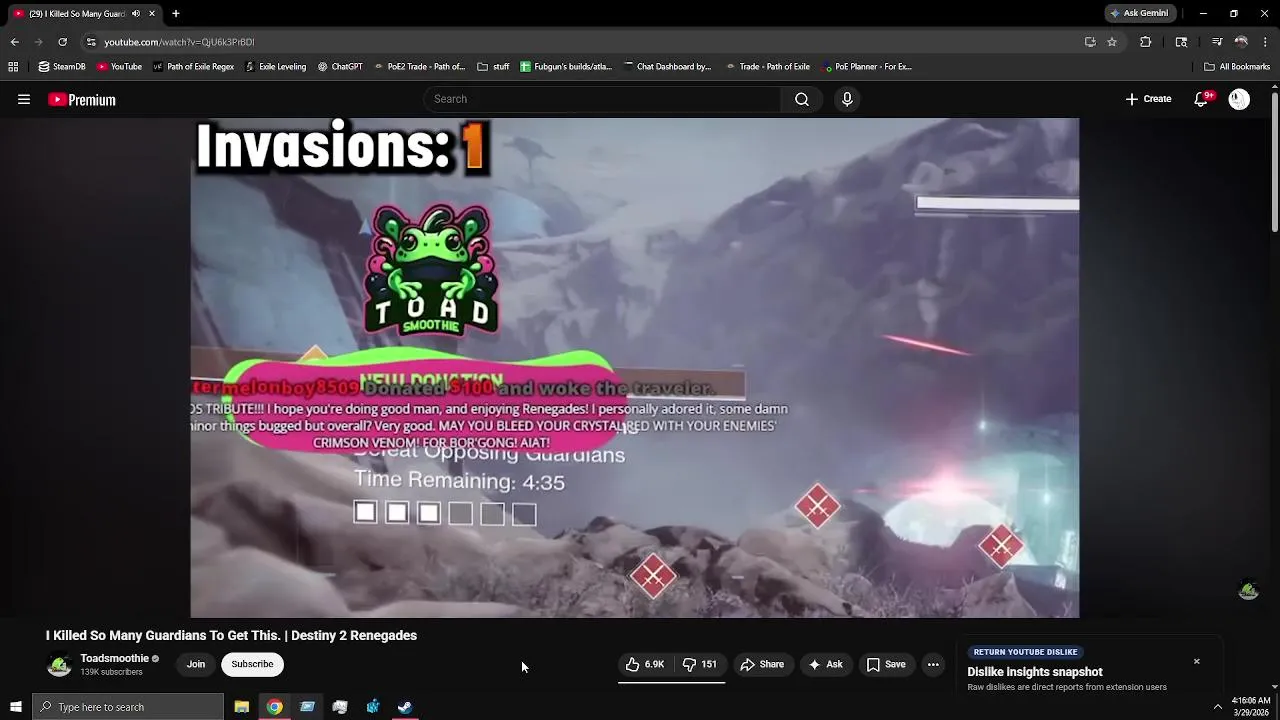The height and width of the screenshot is (720, 1280).
Task: Click the magnifier search button
Action: point(802,99)
